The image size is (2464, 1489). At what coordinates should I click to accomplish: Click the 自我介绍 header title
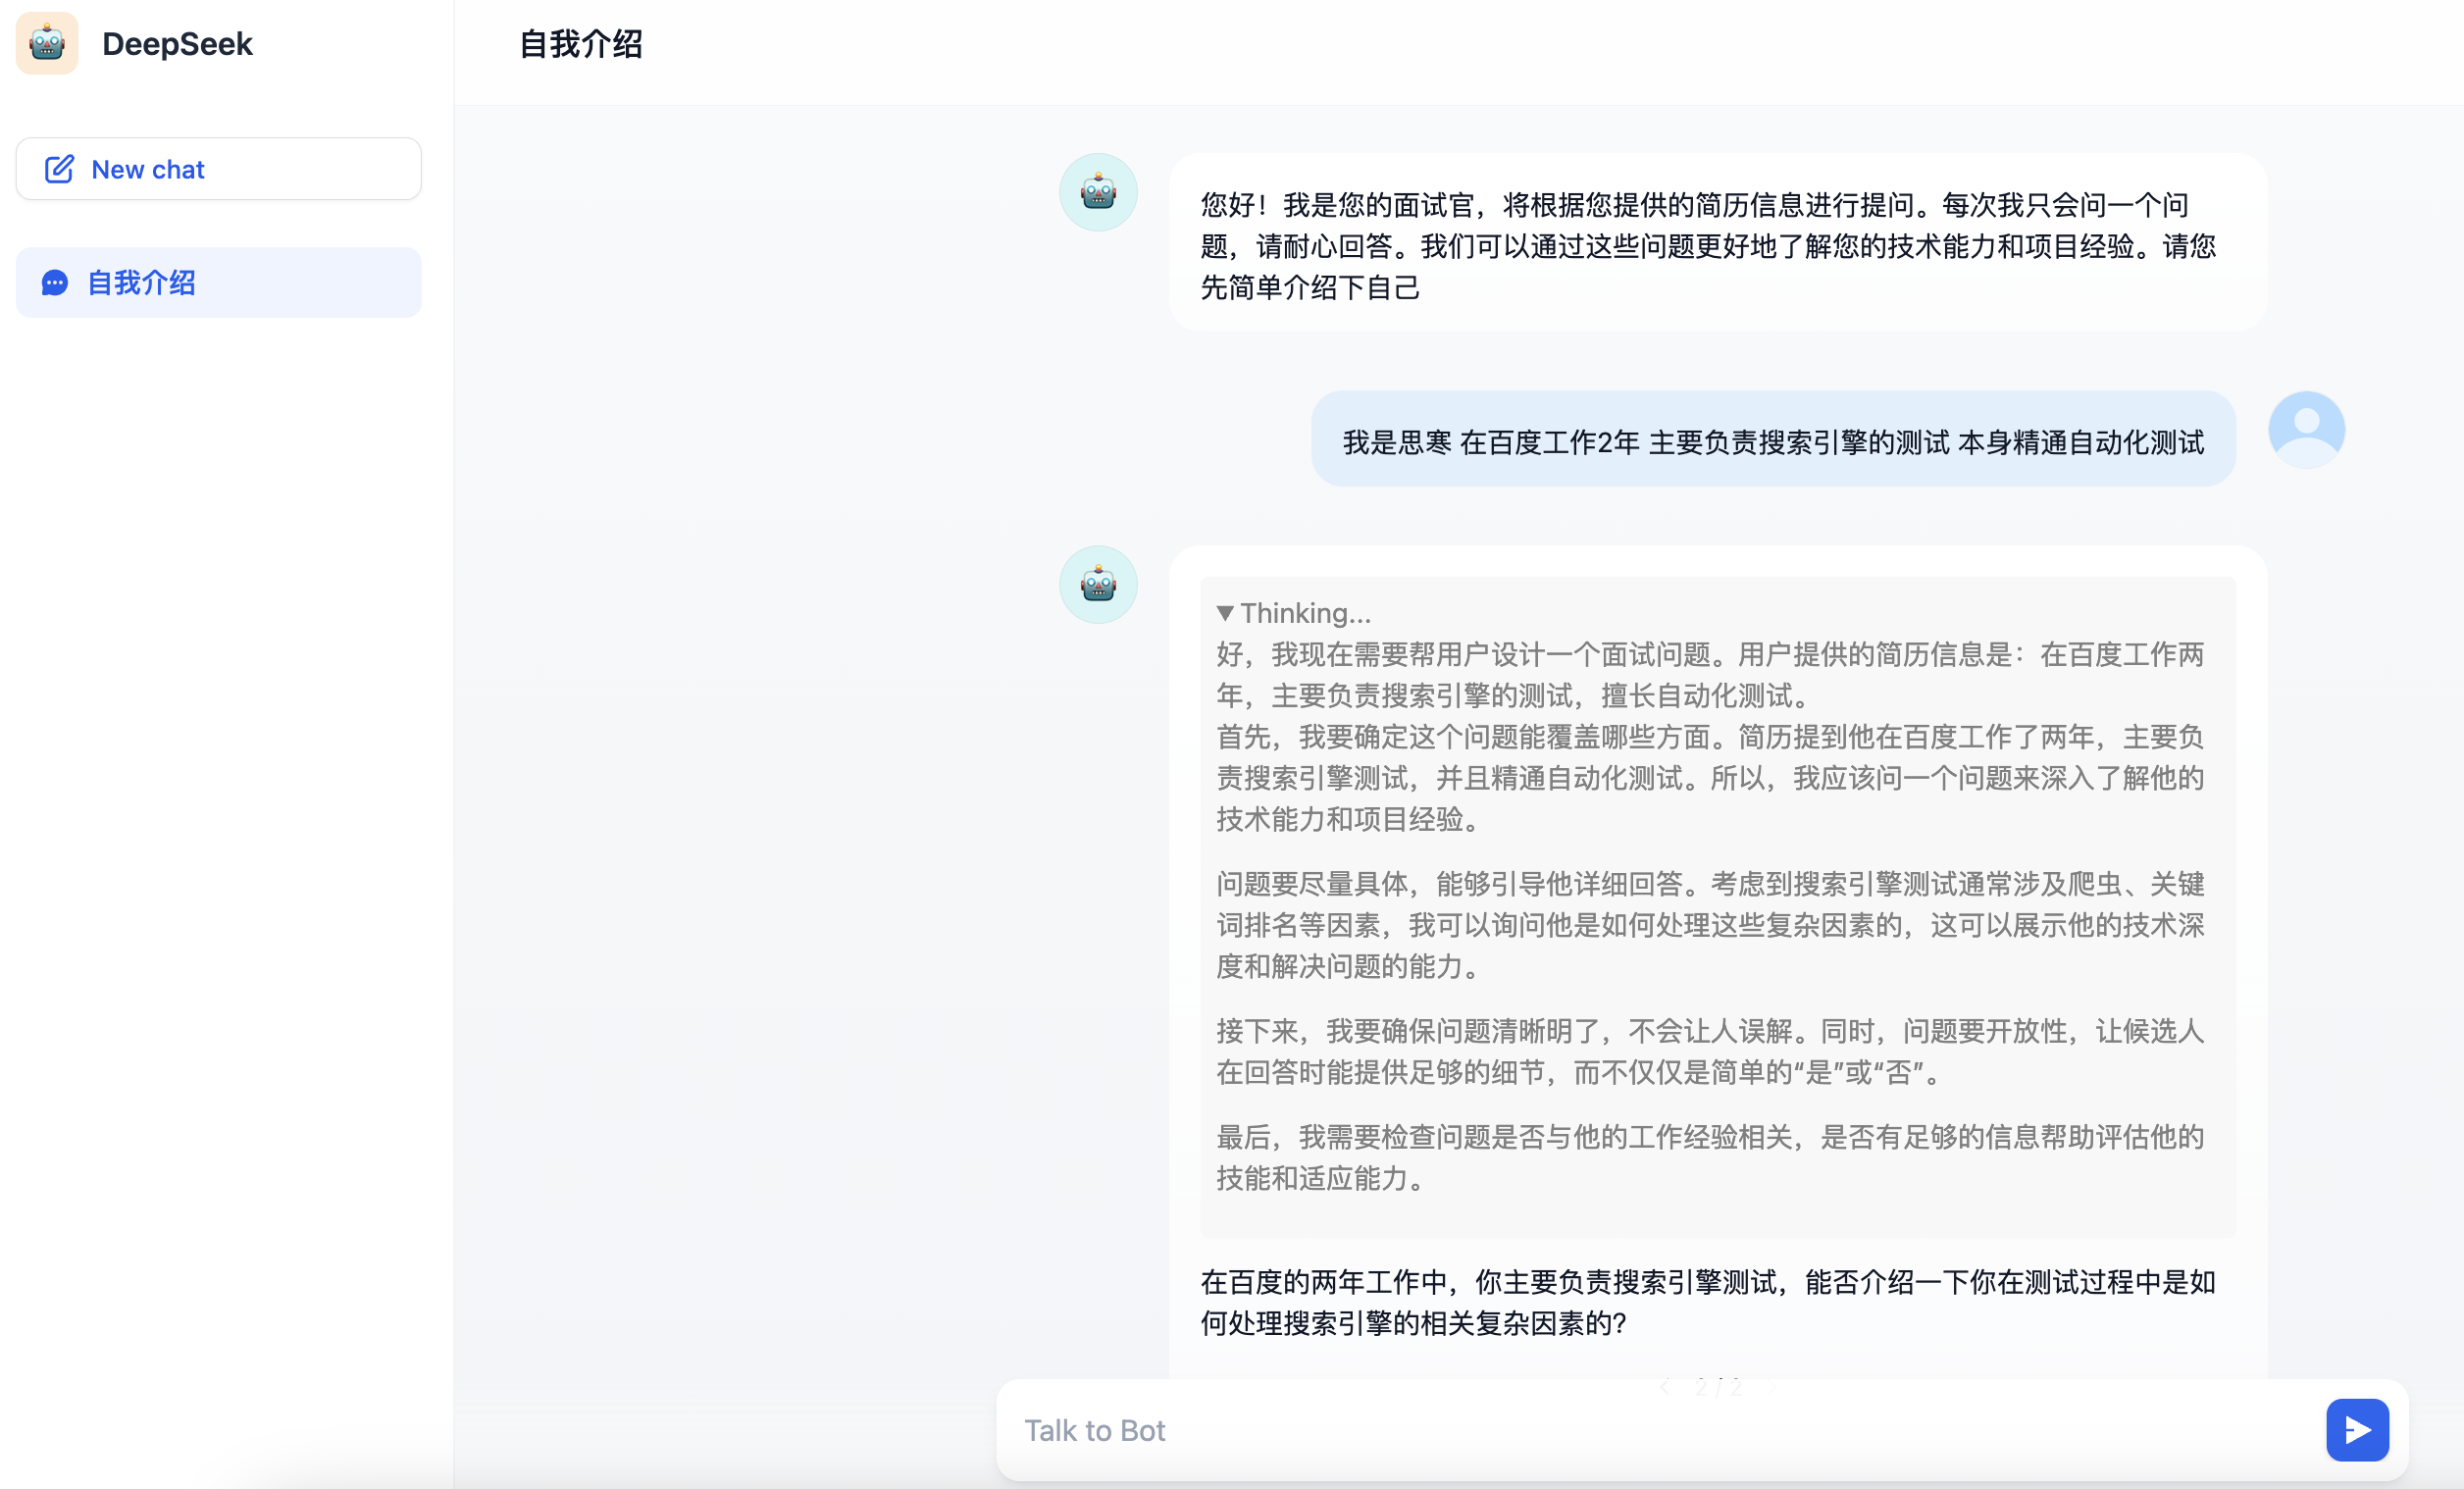point(580,44)
